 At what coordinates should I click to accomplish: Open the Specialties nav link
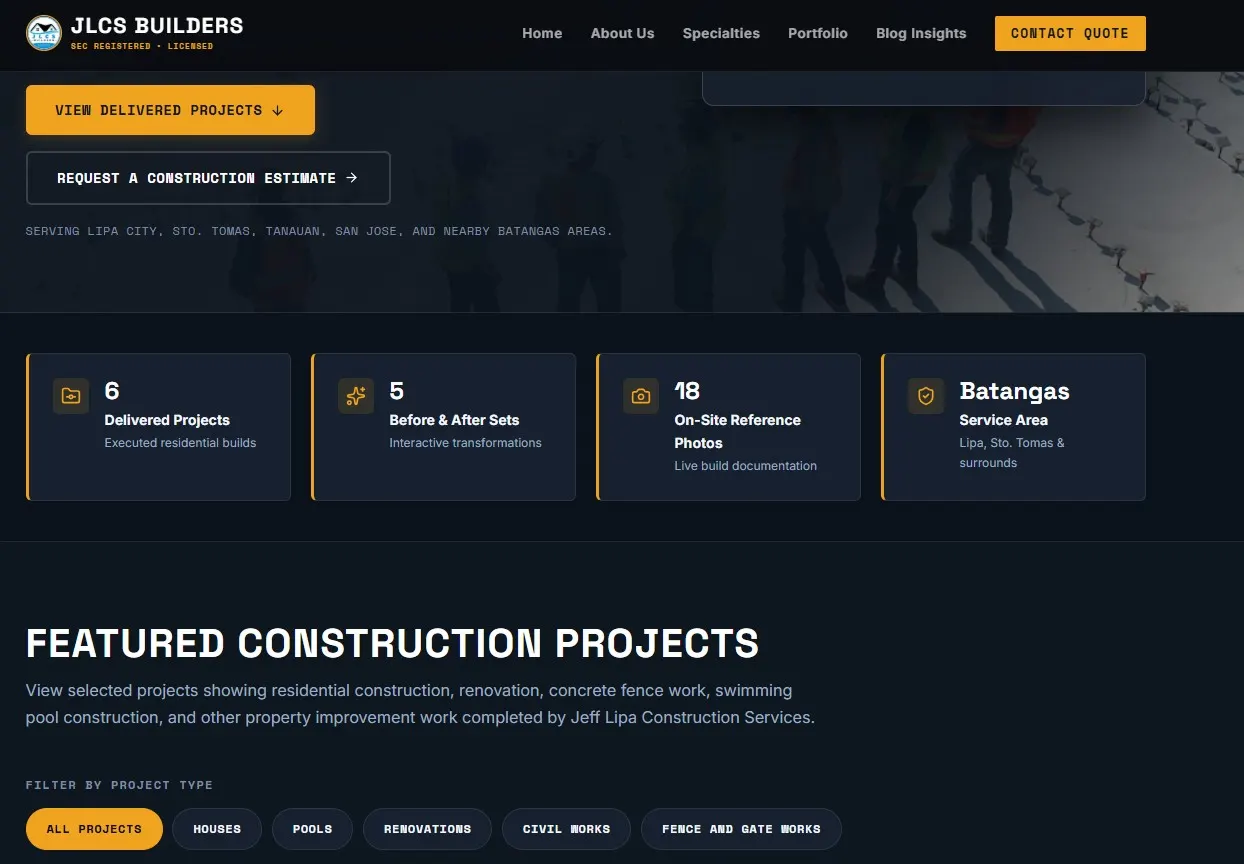[x=721, y=33]
